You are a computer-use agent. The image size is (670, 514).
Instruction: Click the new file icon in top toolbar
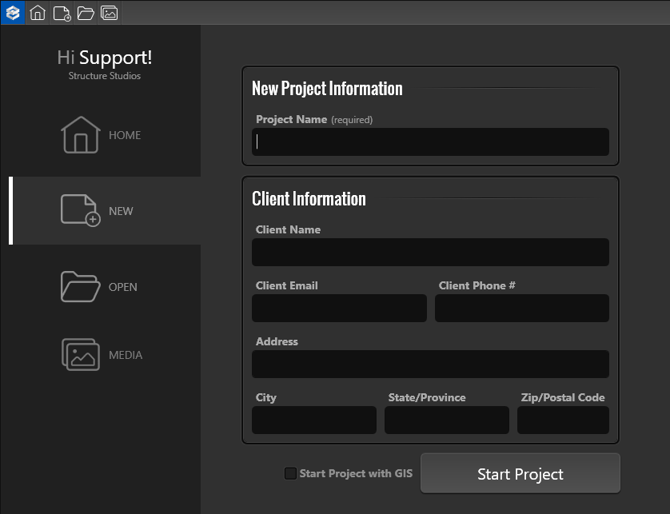click(62, 13)
